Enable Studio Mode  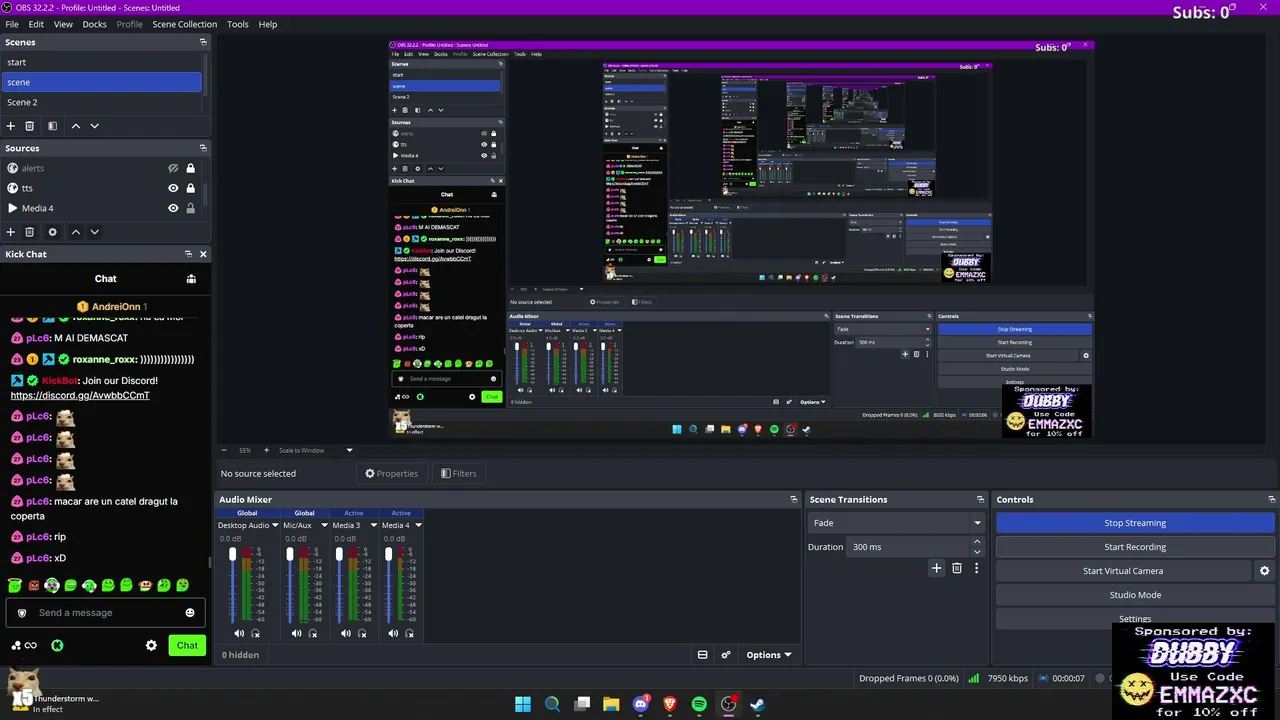pyautogui.click(x=1135, y=595)
